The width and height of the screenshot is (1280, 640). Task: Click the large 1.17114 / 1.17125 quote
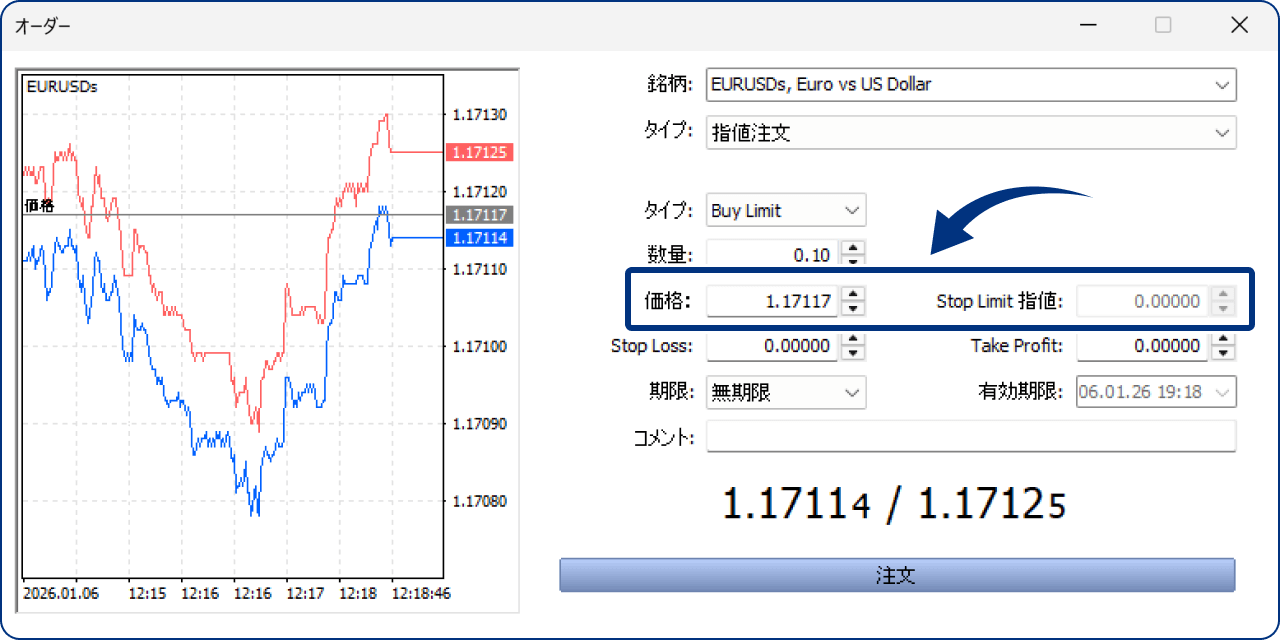coord(894,505)
